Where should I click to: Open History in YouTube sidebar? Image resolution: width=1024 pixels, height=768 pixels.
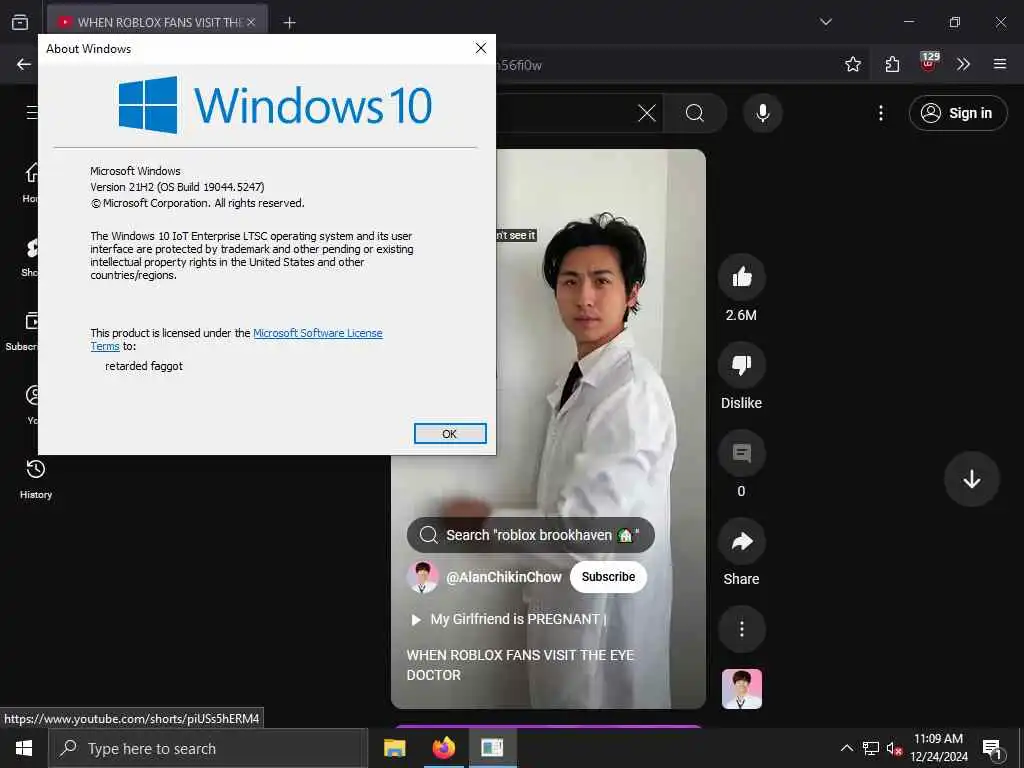[x=35, y=479]
